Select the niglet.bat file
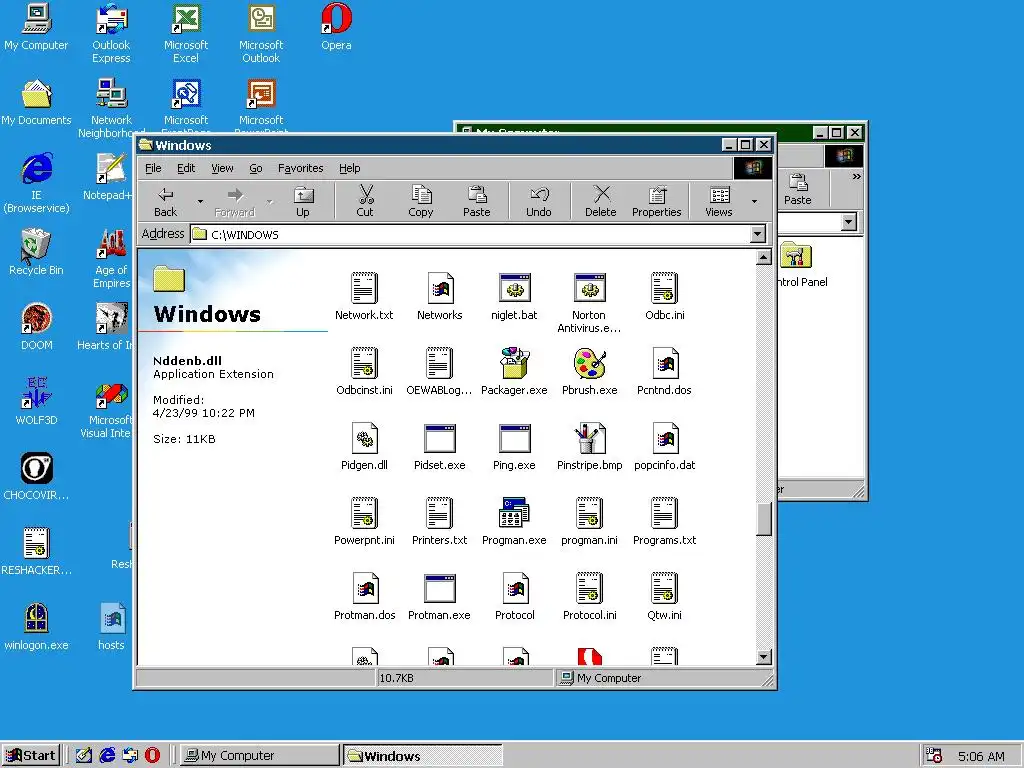 click(x=514, y=296)
